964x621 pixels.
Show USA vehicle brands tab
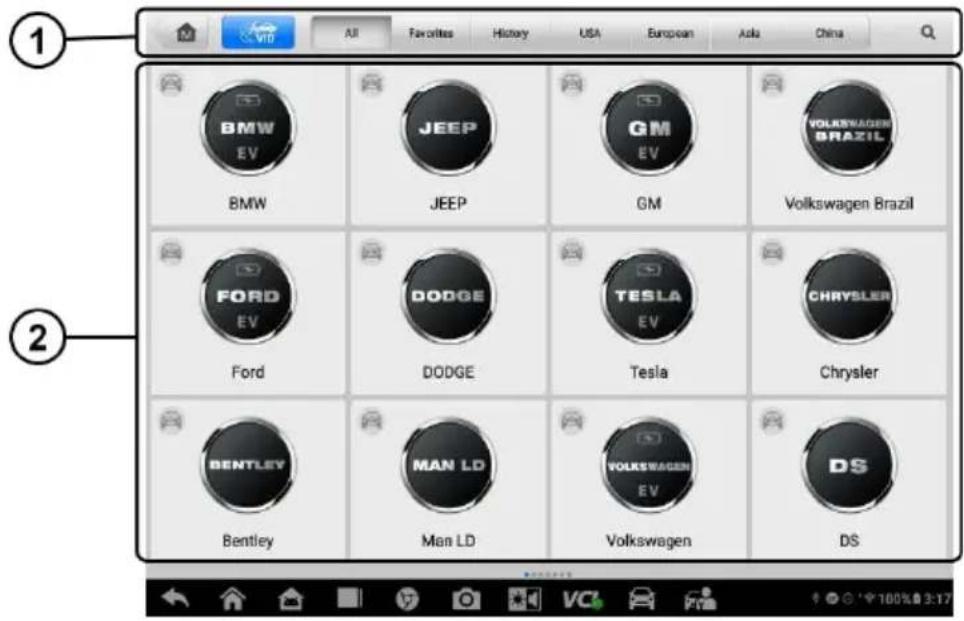[590, 33]
